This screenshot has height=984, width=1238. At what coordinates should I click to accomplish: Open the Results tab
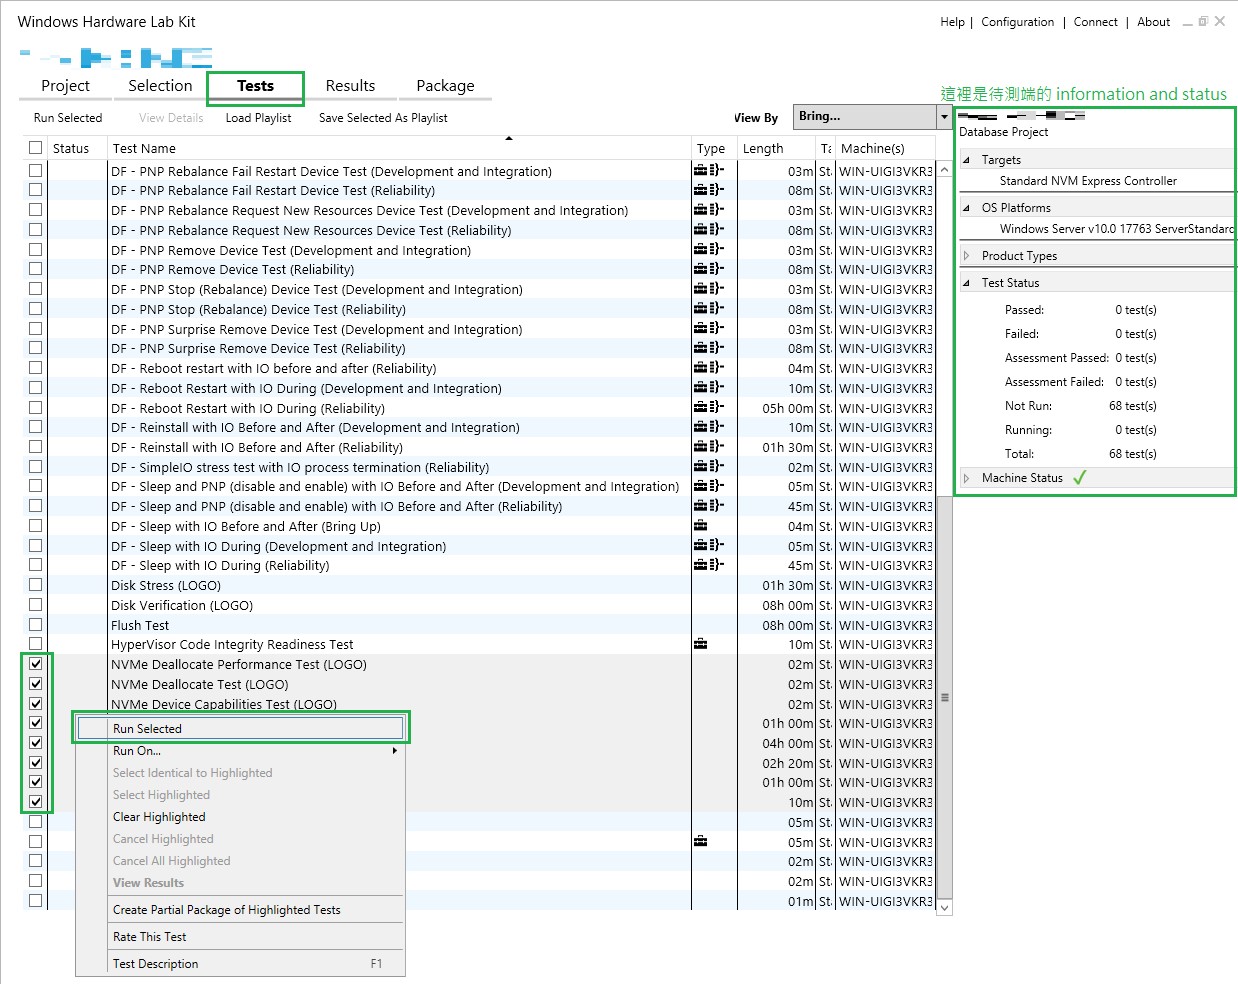coord(350,86)
